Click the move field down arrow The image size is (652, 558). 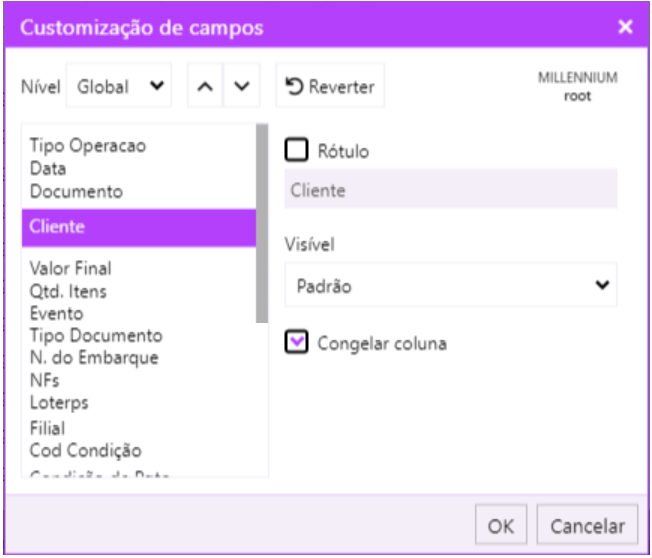(x=241, y=87)
